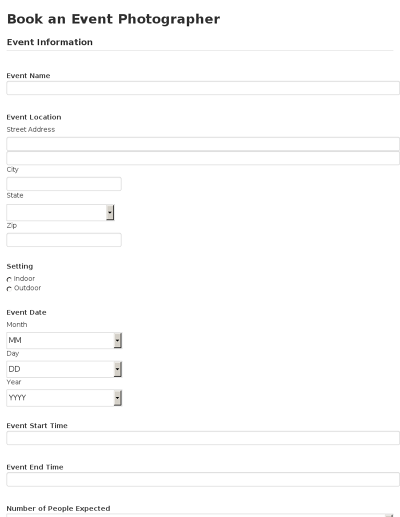Open the Year YYYY dropdown

pos(64,398)
